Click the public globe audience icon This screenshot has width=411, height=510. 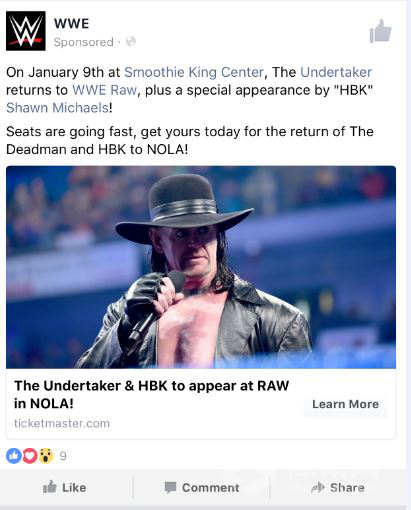pos(131,41)
